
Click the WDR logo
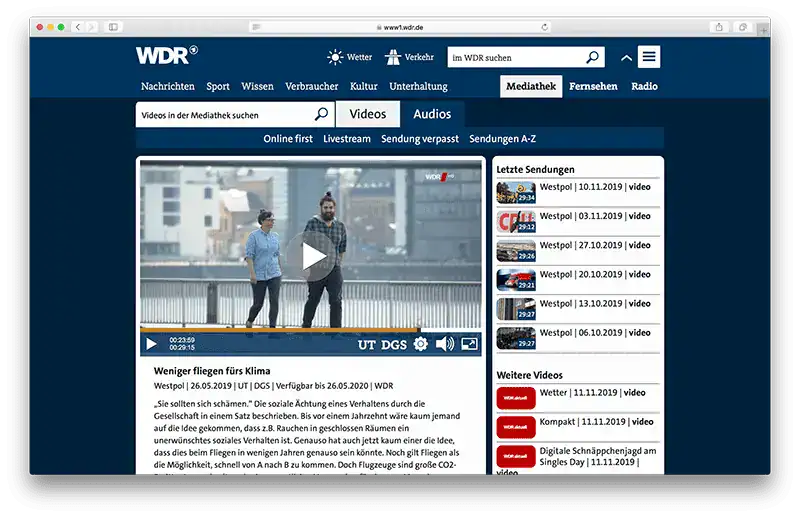tap(167, 55)
